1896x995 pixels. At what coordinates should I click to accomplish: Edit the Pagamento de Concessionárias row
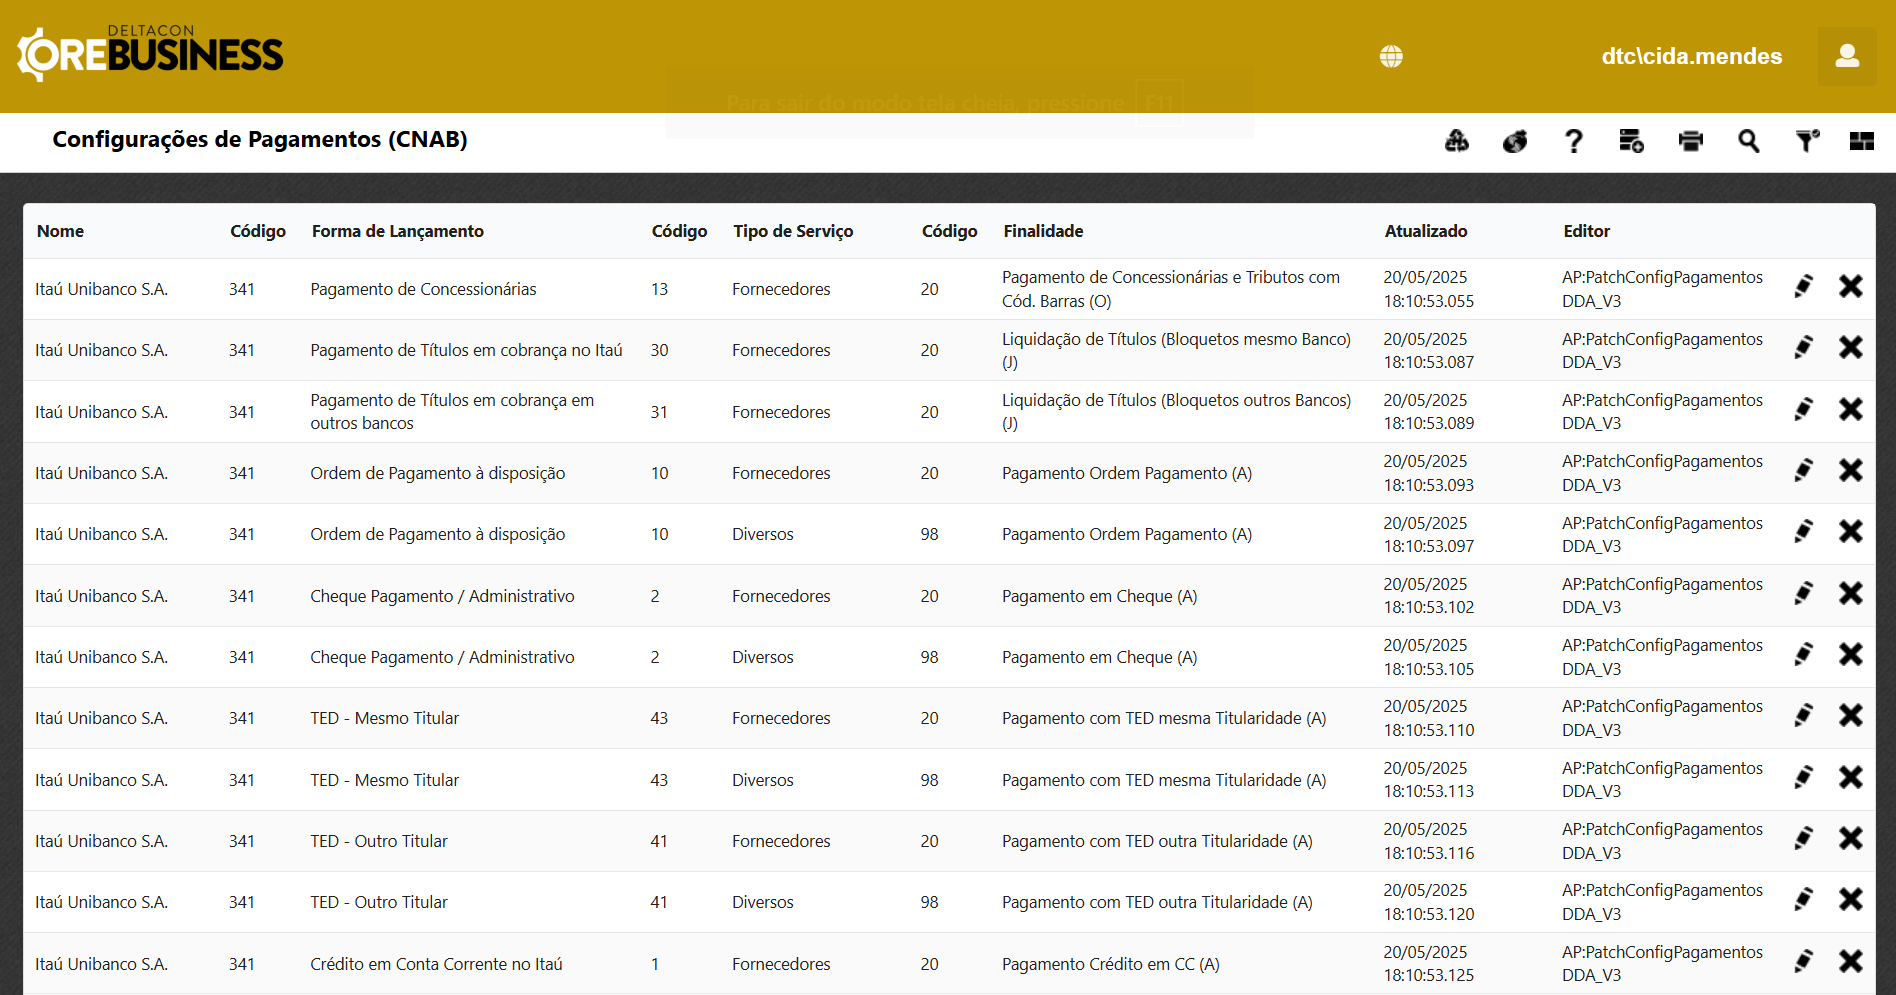click(1803, 287)
